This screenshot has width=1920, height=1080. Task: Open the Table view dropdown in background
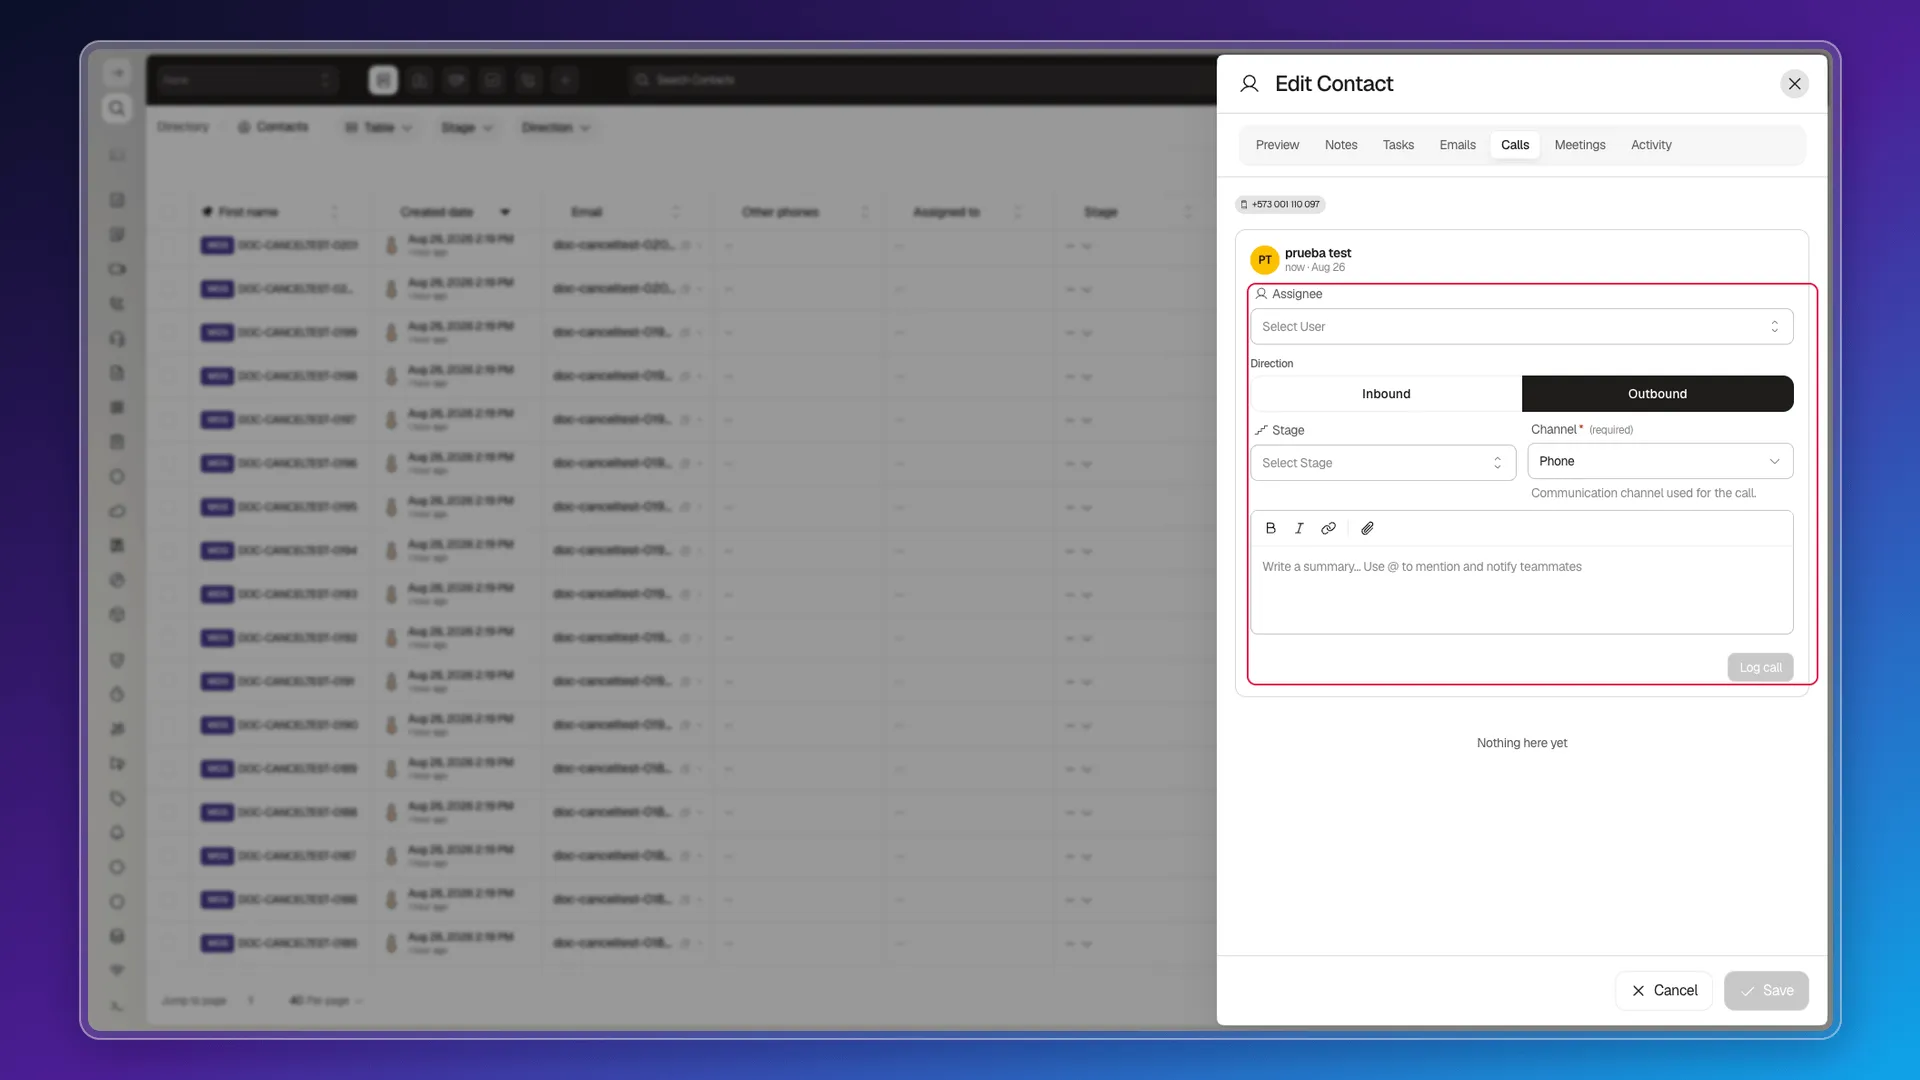pos(378,128)
